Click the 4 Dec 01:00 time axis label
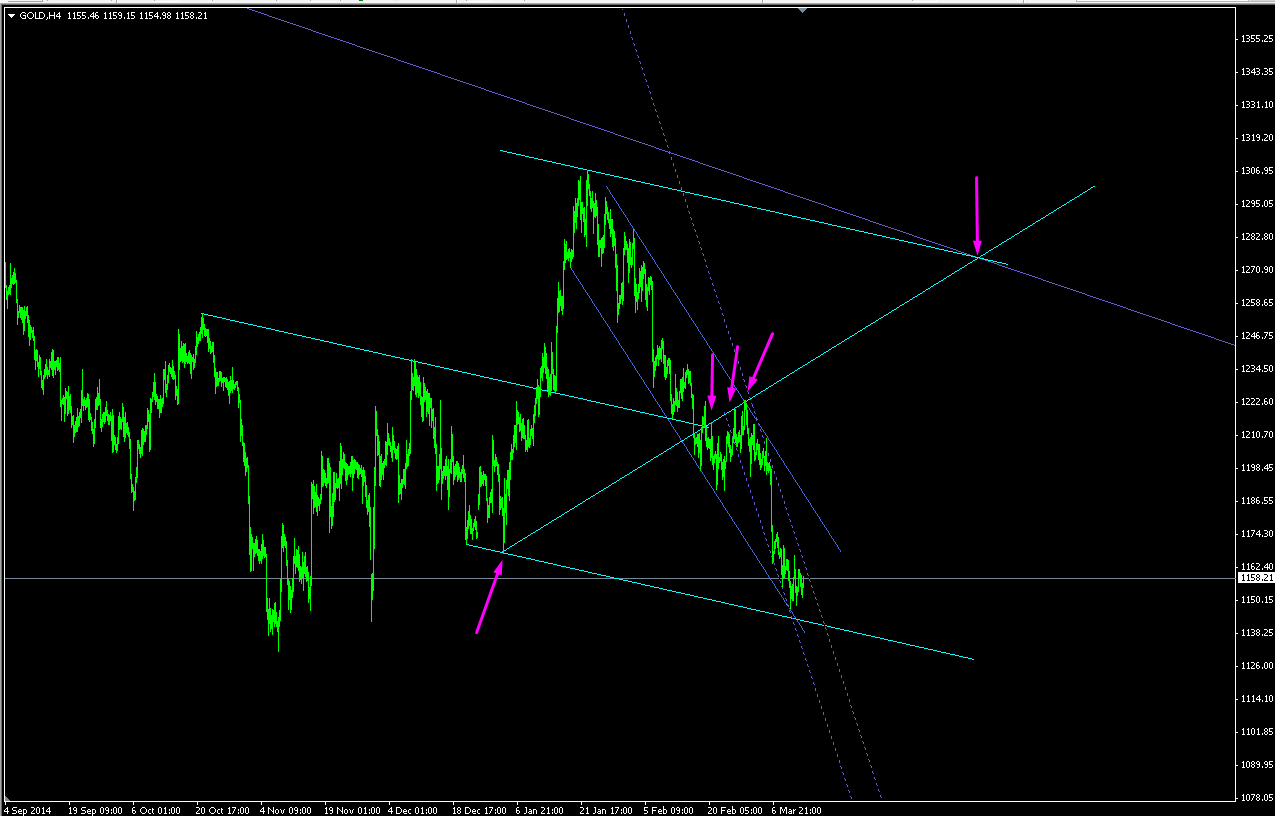The height and width of the screenshot is (816, 1275). click(413, 810)
